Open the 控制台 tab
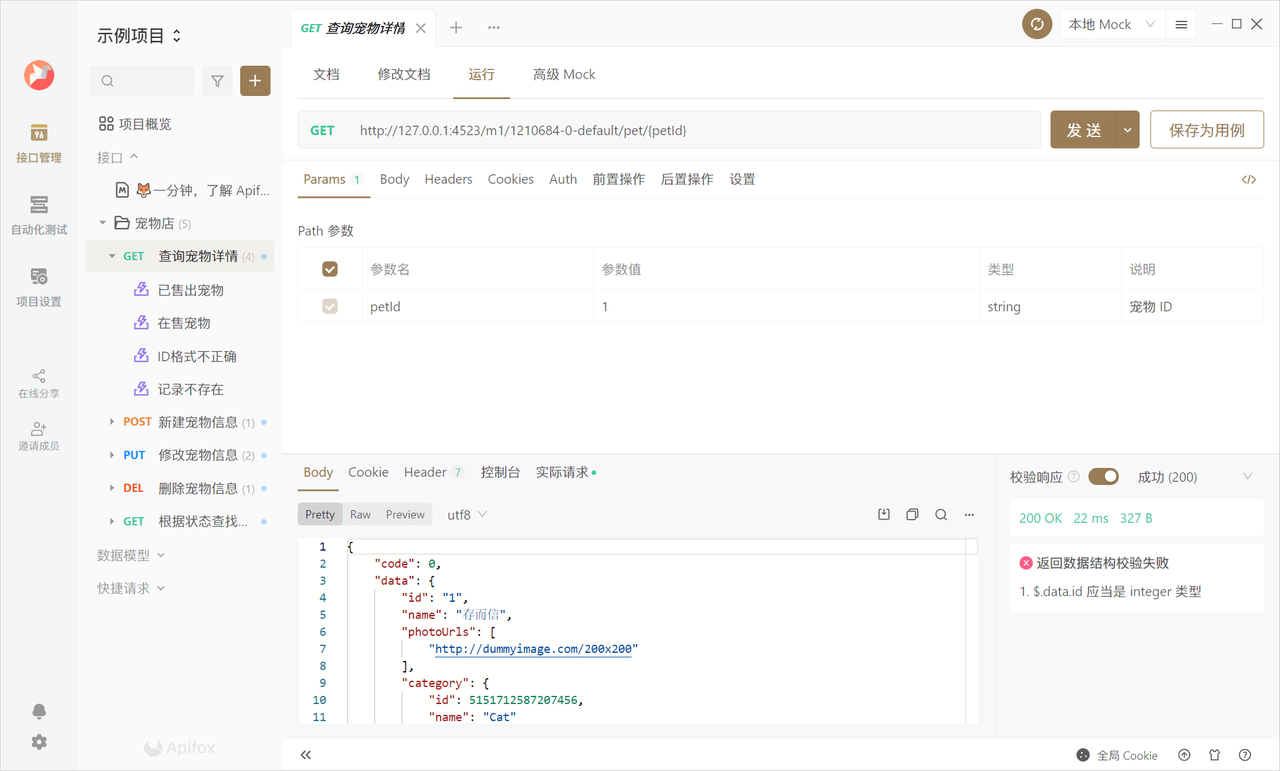 click(500, 472)
